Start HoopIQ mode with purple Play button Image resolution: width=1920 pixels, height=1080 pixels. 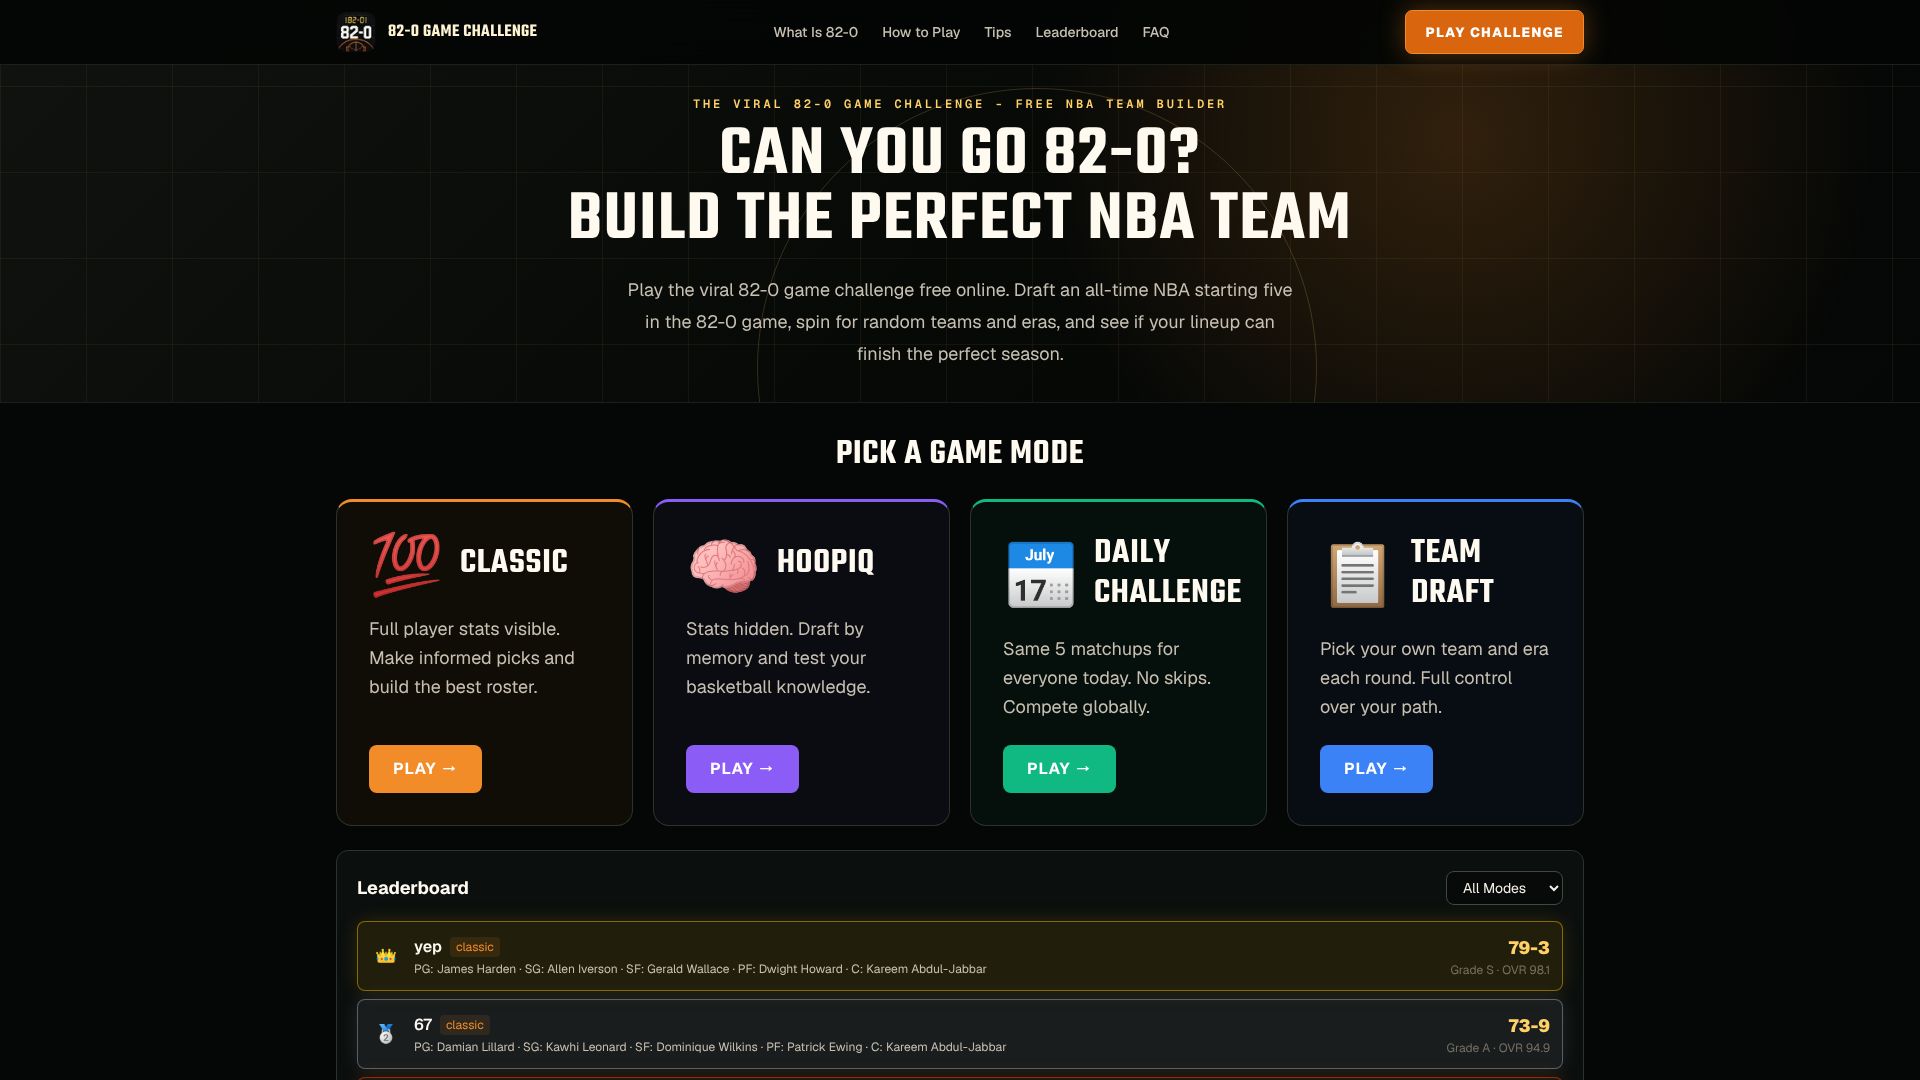[x=742, y=769]
